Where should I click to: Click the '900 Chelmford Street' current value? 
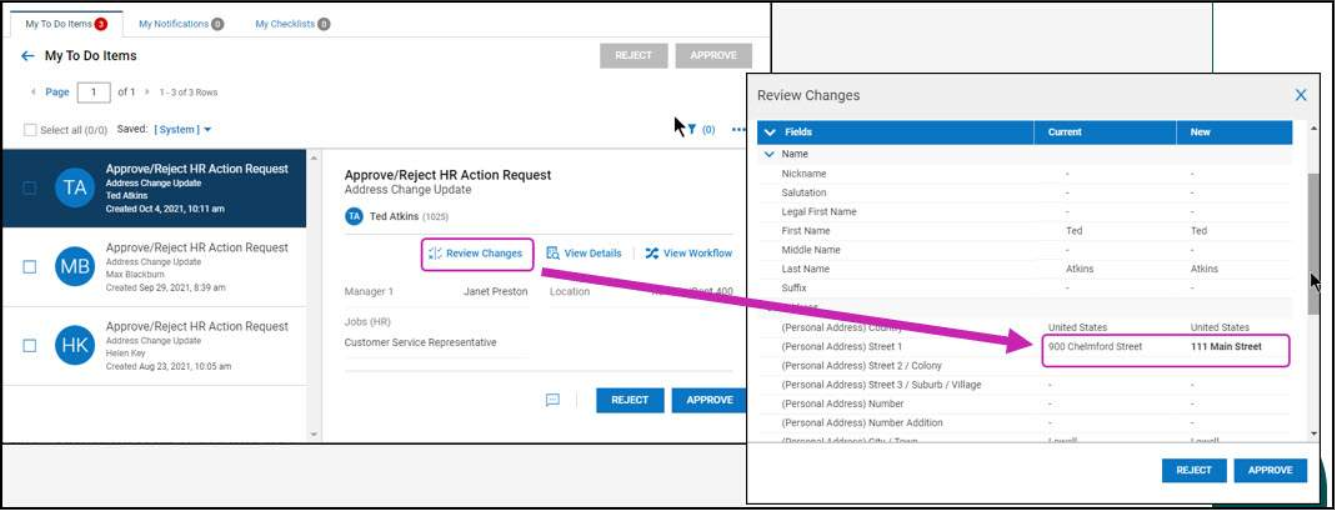tap(1095, 347)
